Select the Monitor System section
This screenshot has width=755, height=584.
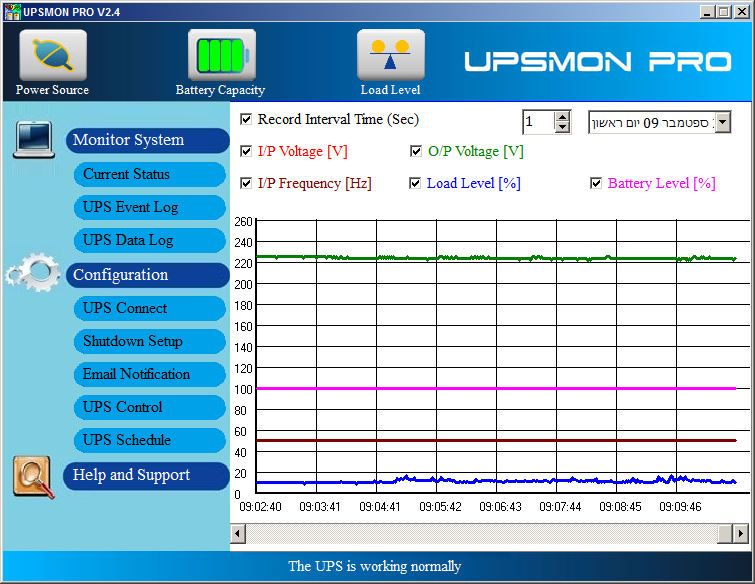pyautogui.click(x=148, y=140)
